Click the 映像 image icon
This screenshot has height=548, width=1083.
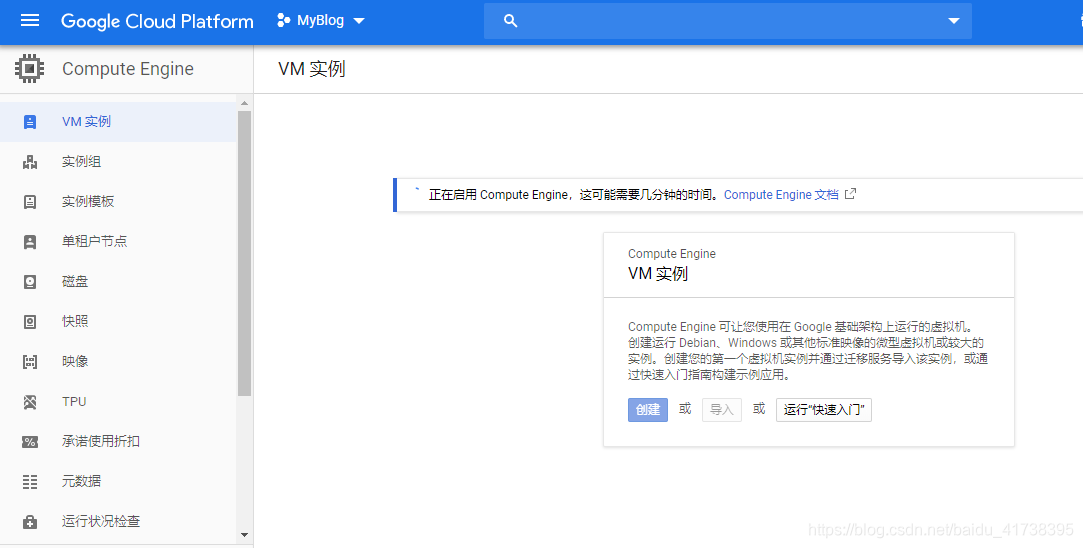click(x=30, y=361)
